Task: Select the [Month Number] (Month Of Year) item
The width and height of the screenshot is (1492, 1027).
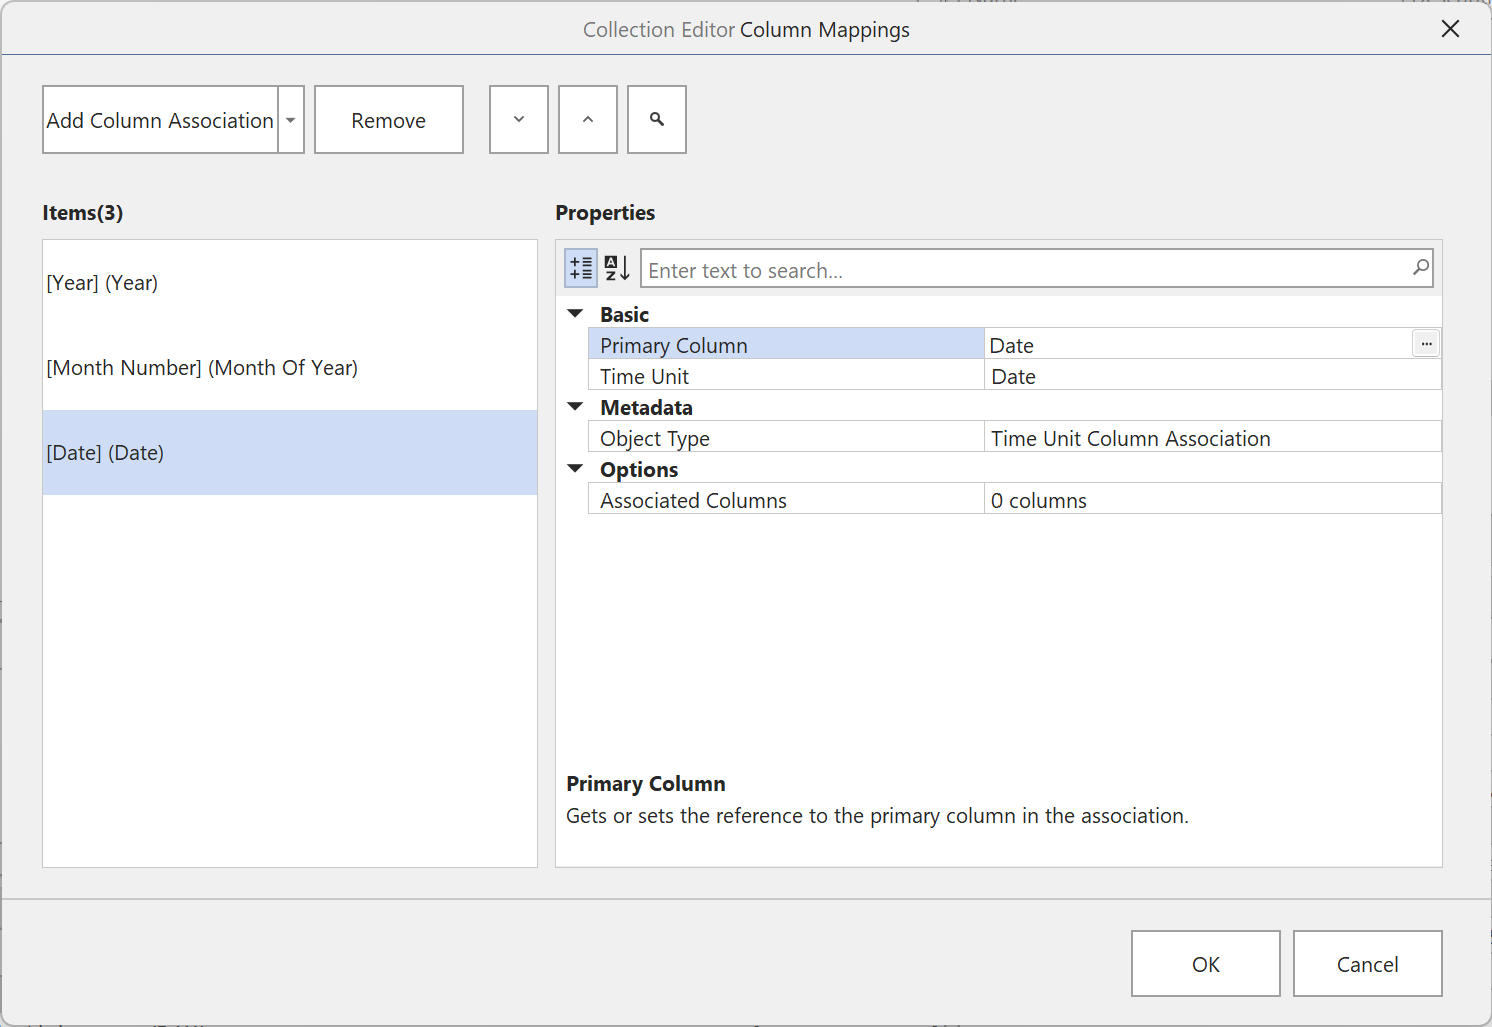Action: coord(202,367)
